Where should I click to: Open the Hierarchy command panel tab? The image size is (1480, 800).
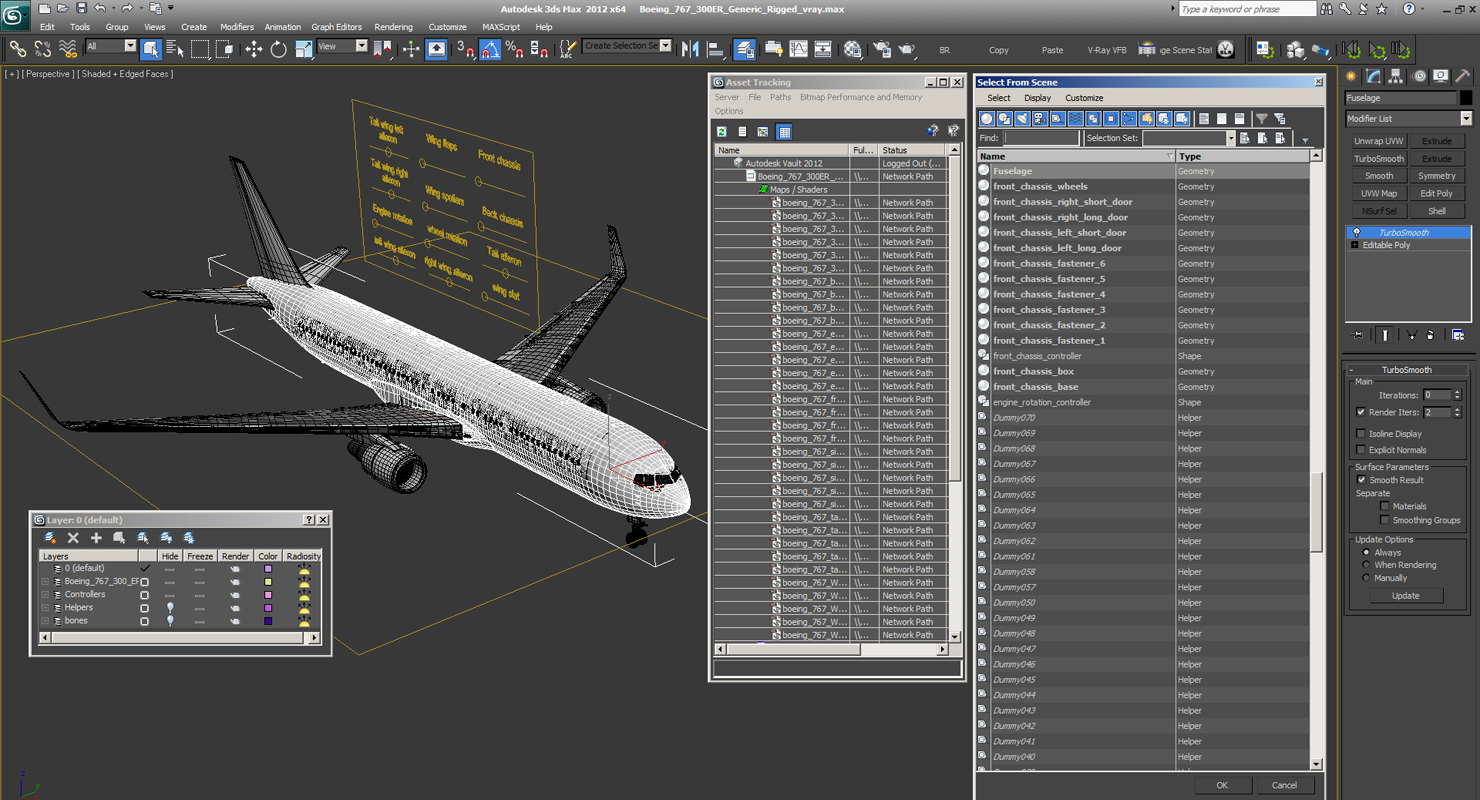pyautogui.click(x=1396, y=76)
